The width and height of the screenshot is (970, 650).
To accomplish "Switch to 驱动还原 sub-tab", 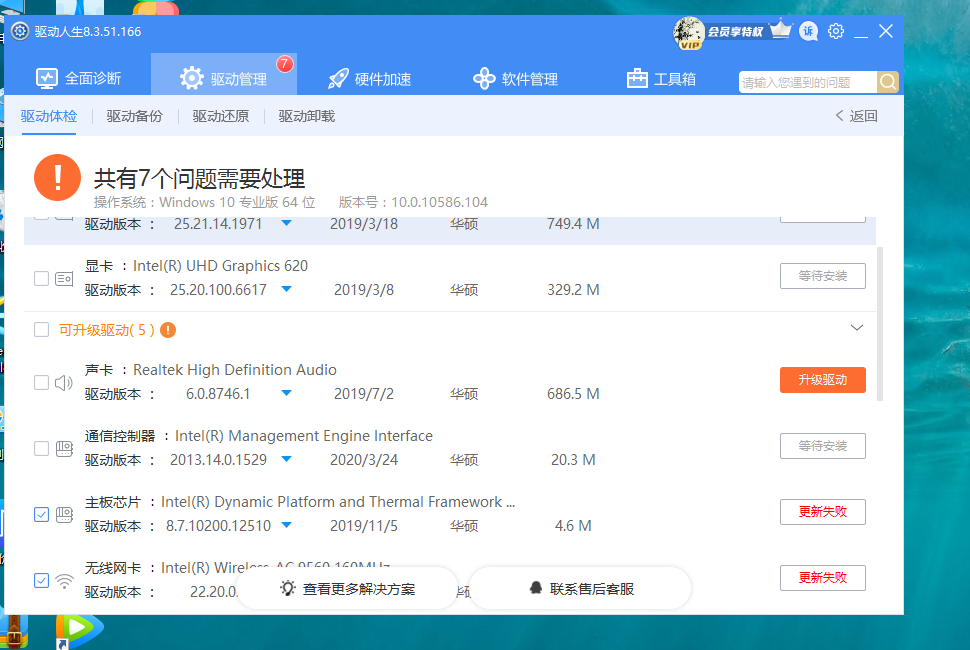I will tap(220, 116).
